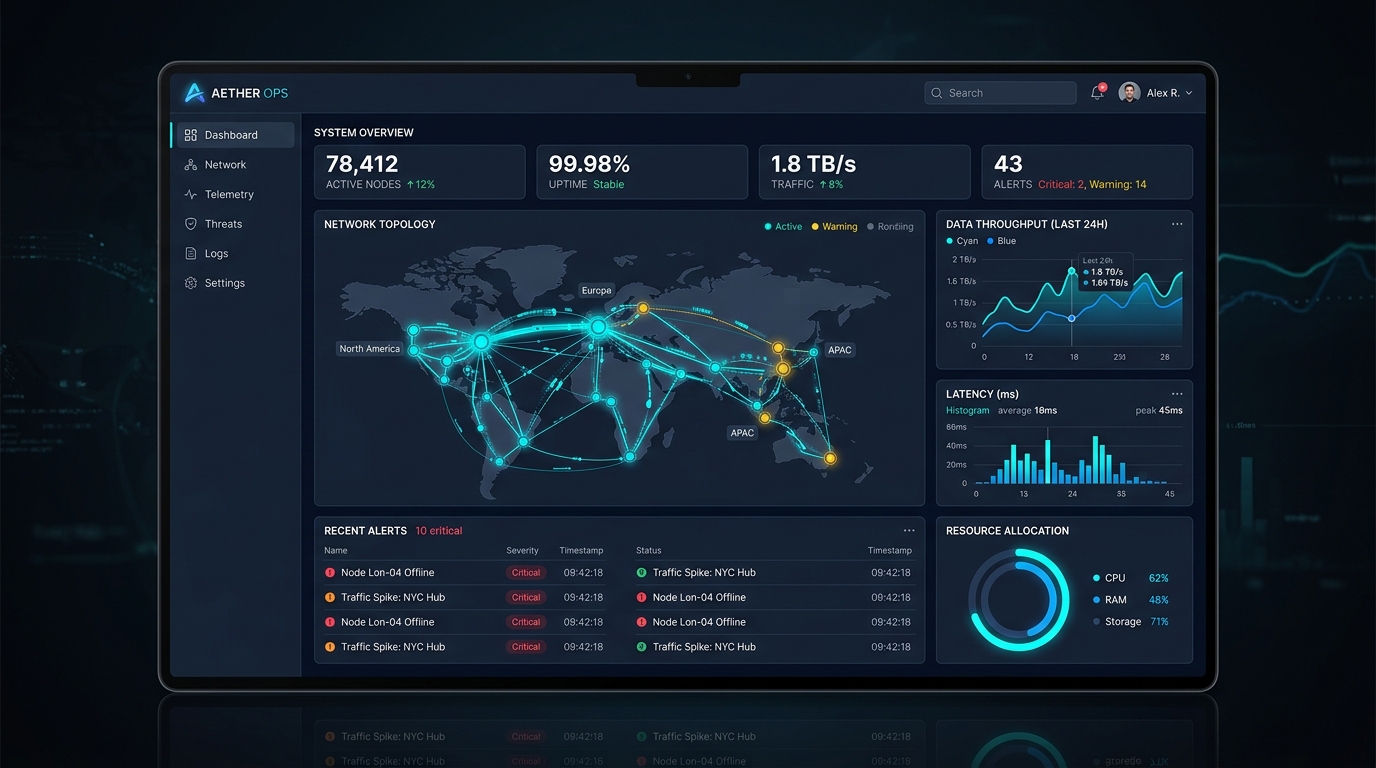Click the Name column header in alerts
Screen dimensions: 1376x768
336,551
